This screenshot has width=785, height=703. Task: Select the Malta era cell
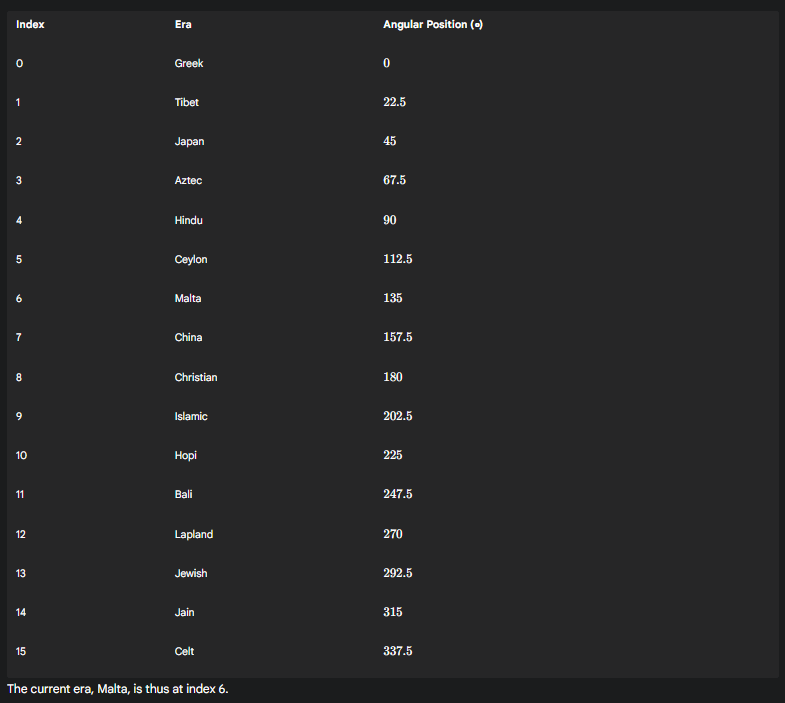[x=188, y=298]
